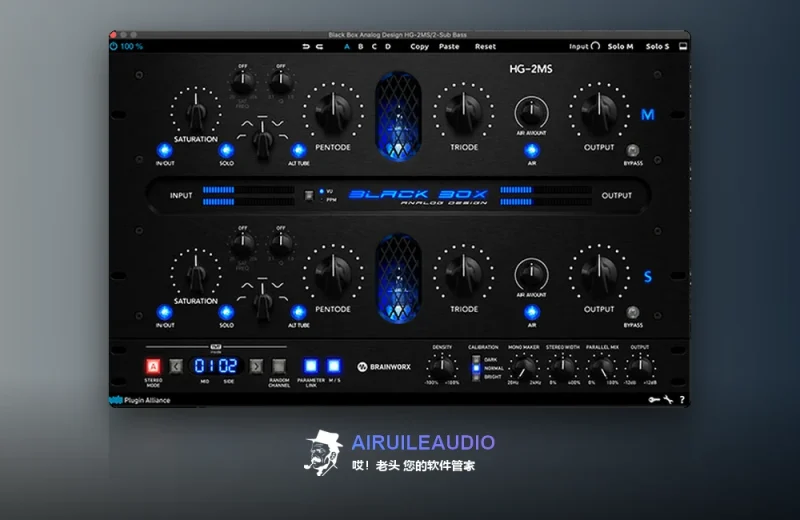
Task: Click the M channel Q small knob
Action: 281,82
